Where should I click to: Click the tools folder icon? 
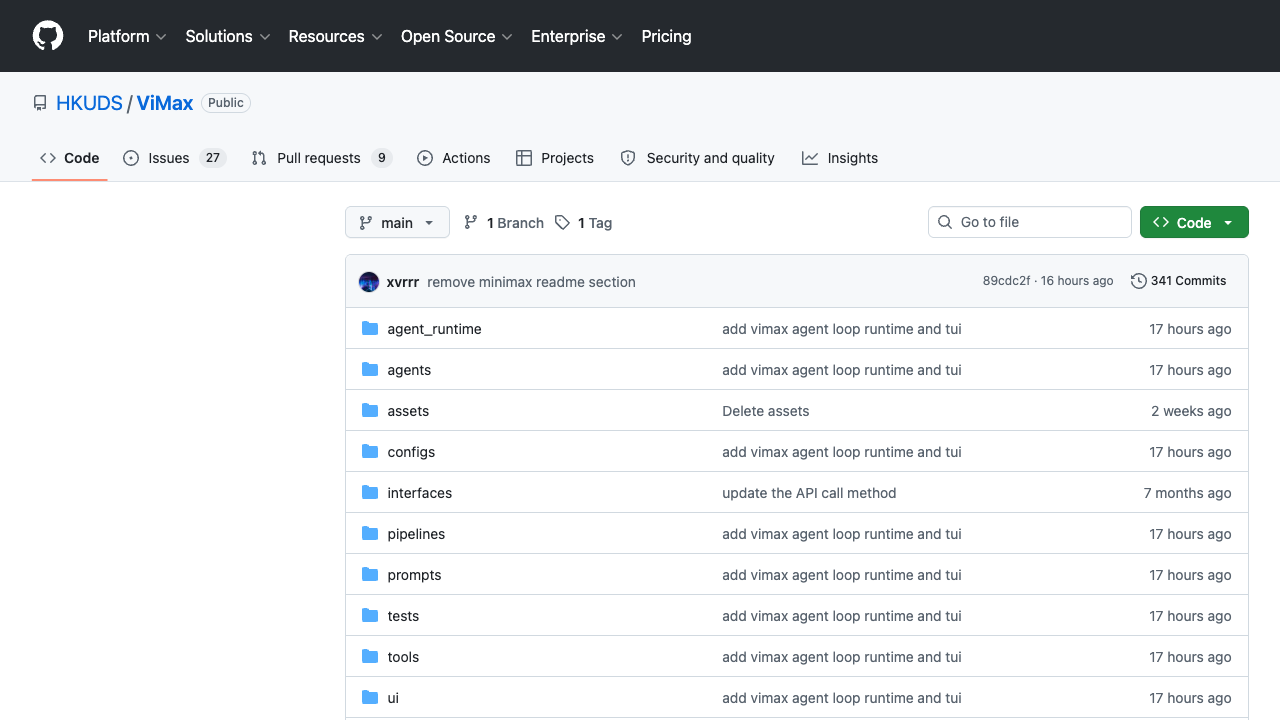click(x=370, y=656)
